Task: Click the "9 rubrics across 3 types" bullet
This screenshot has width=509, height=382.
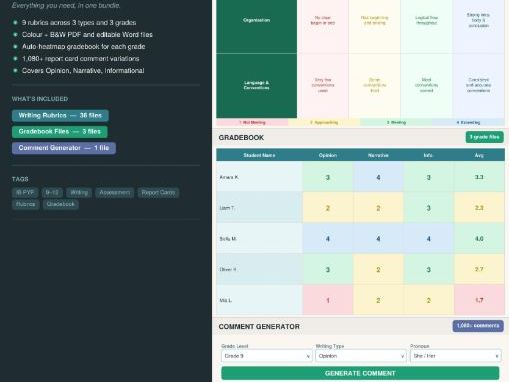Action: [79, 23]
